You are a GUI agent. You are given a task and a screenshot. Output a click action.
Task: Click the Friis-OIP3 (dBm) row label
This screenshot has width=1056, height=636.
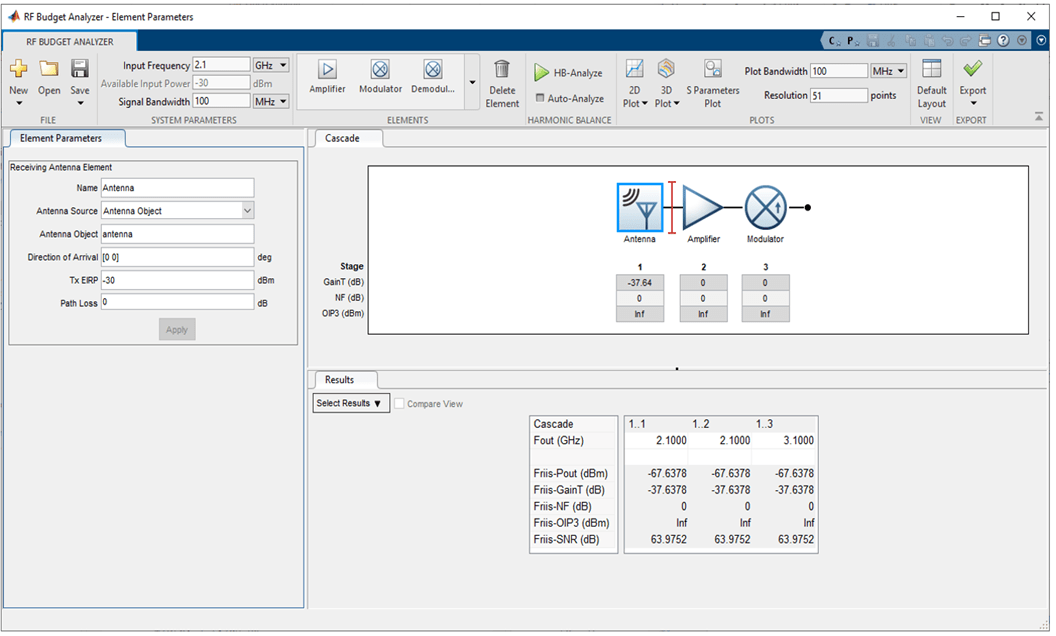(x=571, y=523)
